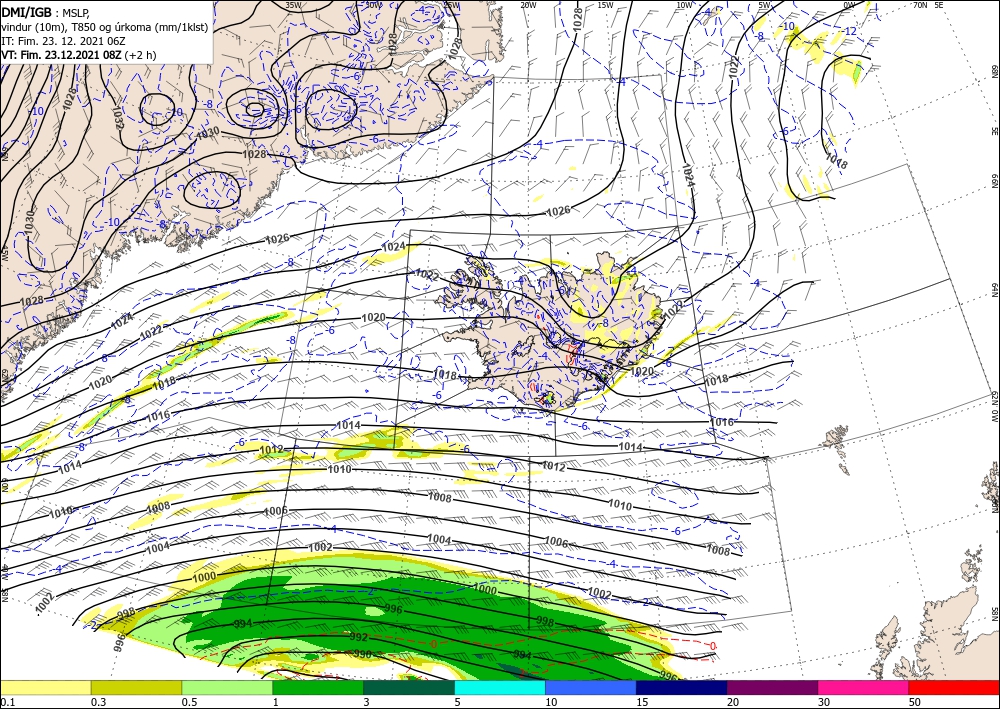Click the "0.5" legend scale value

188,702
